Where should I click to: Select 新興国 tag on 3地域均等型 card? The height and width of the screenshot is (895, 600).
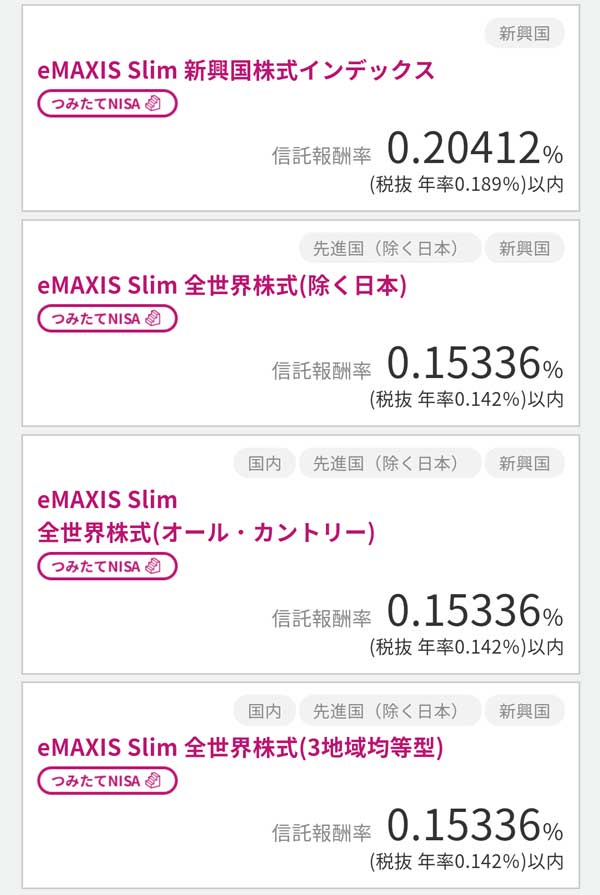click(x=524, y=711)
